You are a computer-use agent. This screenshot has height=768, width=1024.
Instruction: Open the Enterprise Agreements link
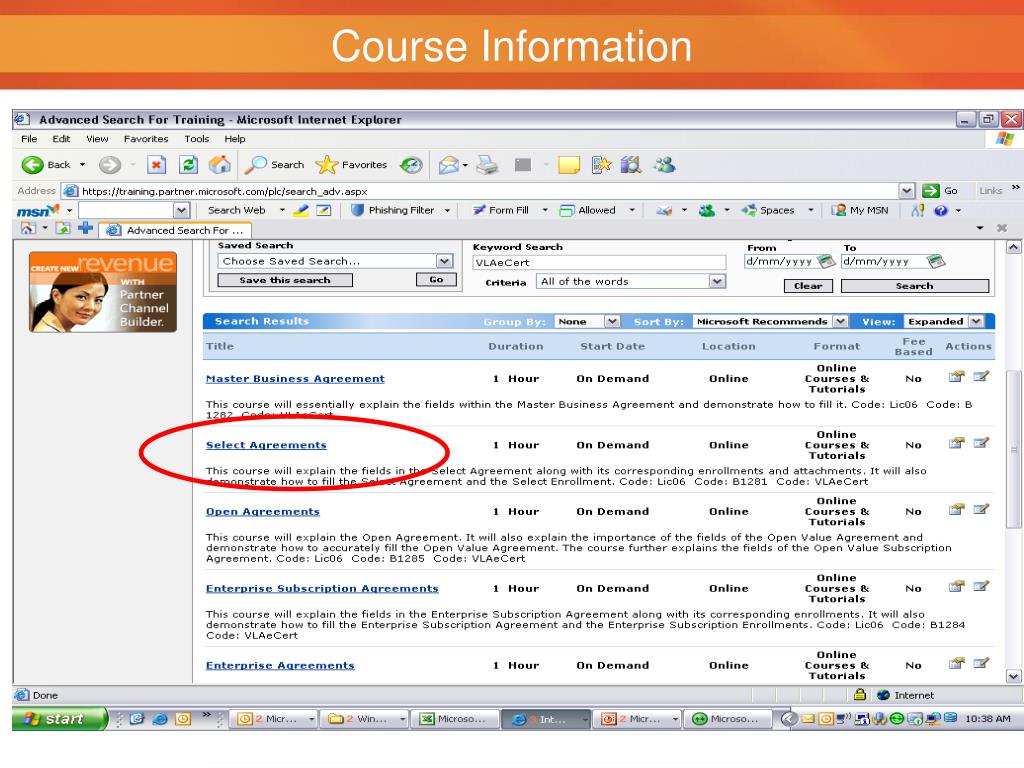click(x=280, y=665)
